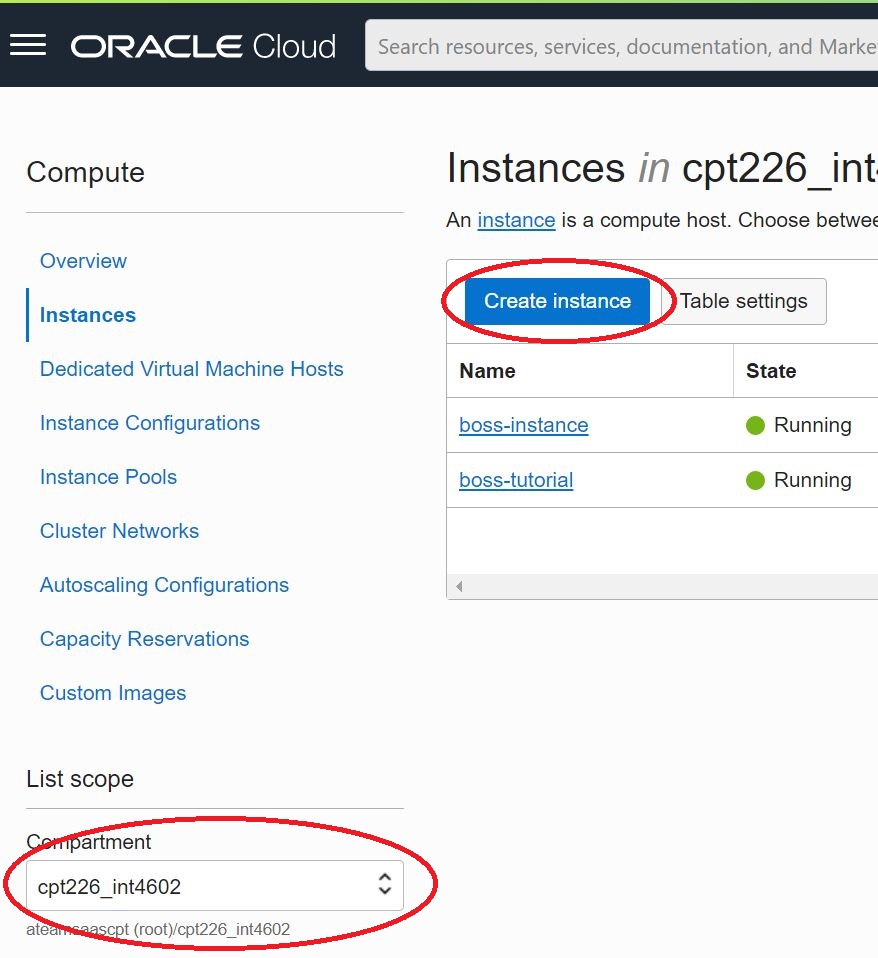The width and height of the screenshot is (878, 958).
Task: Open Table settings
Action: point(743,300)
